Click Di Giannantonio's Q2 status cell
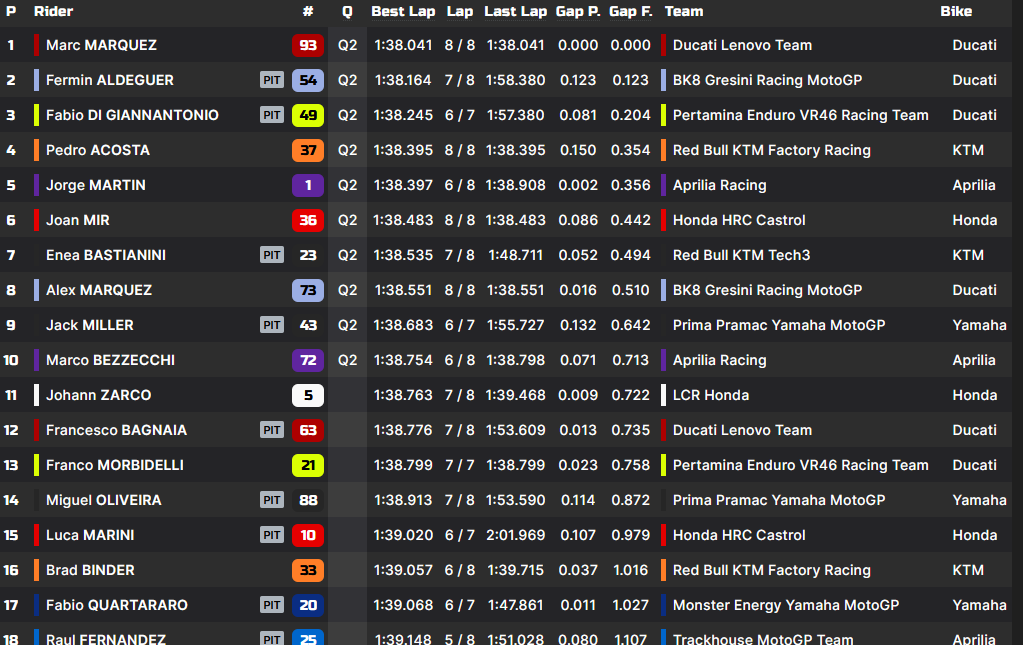This screenshot has height=645, width=1023. [x=347, y=115]
